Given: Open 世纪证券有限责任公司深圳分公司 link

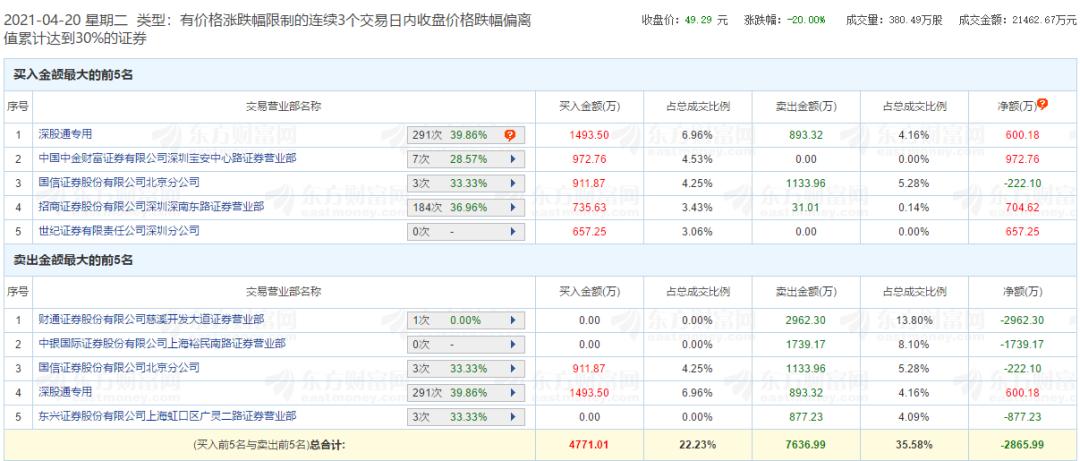Looking at the screenshot, I should (x=119, y=231).
